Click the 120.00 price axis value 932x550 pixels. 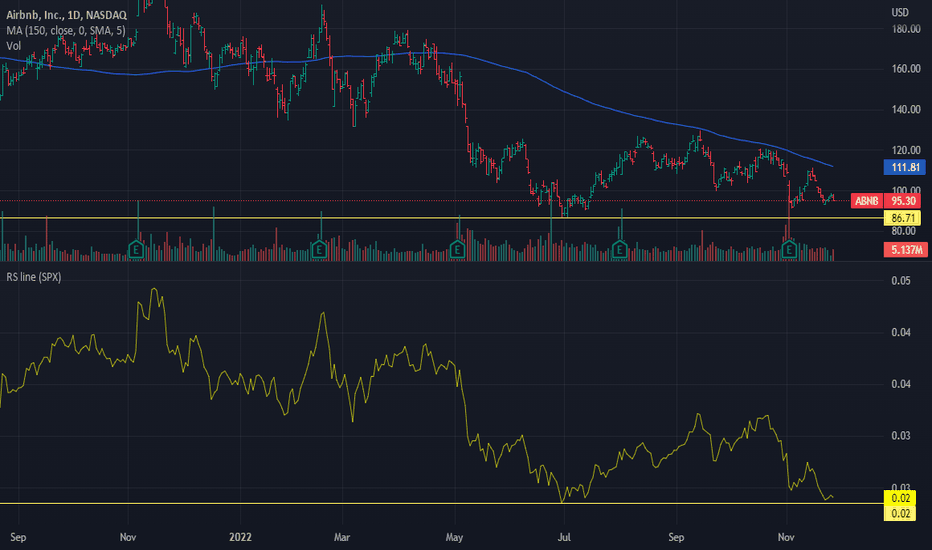coord(906,150)
